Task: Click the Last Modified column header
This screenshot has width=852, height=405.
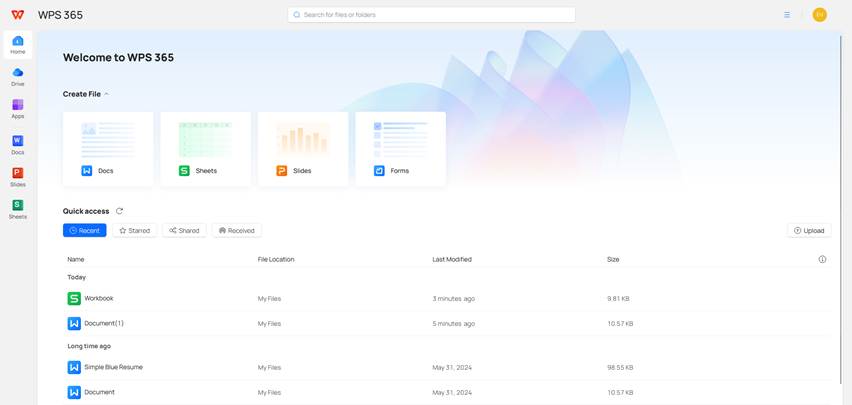Action: 452,259
